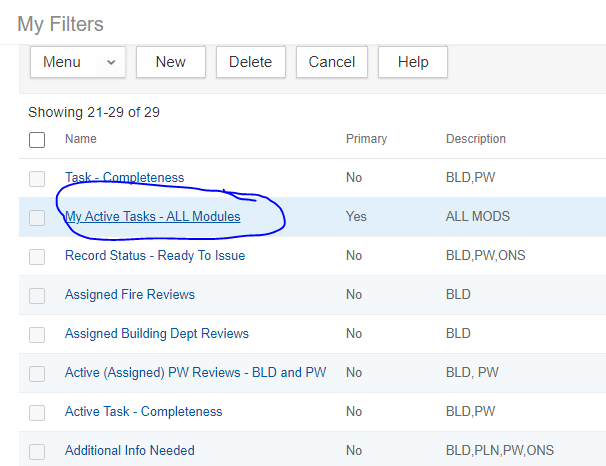This screenshot has height=466, width=606.
Task: Sort by the Name column header
Action: click(x=80, y=139)
